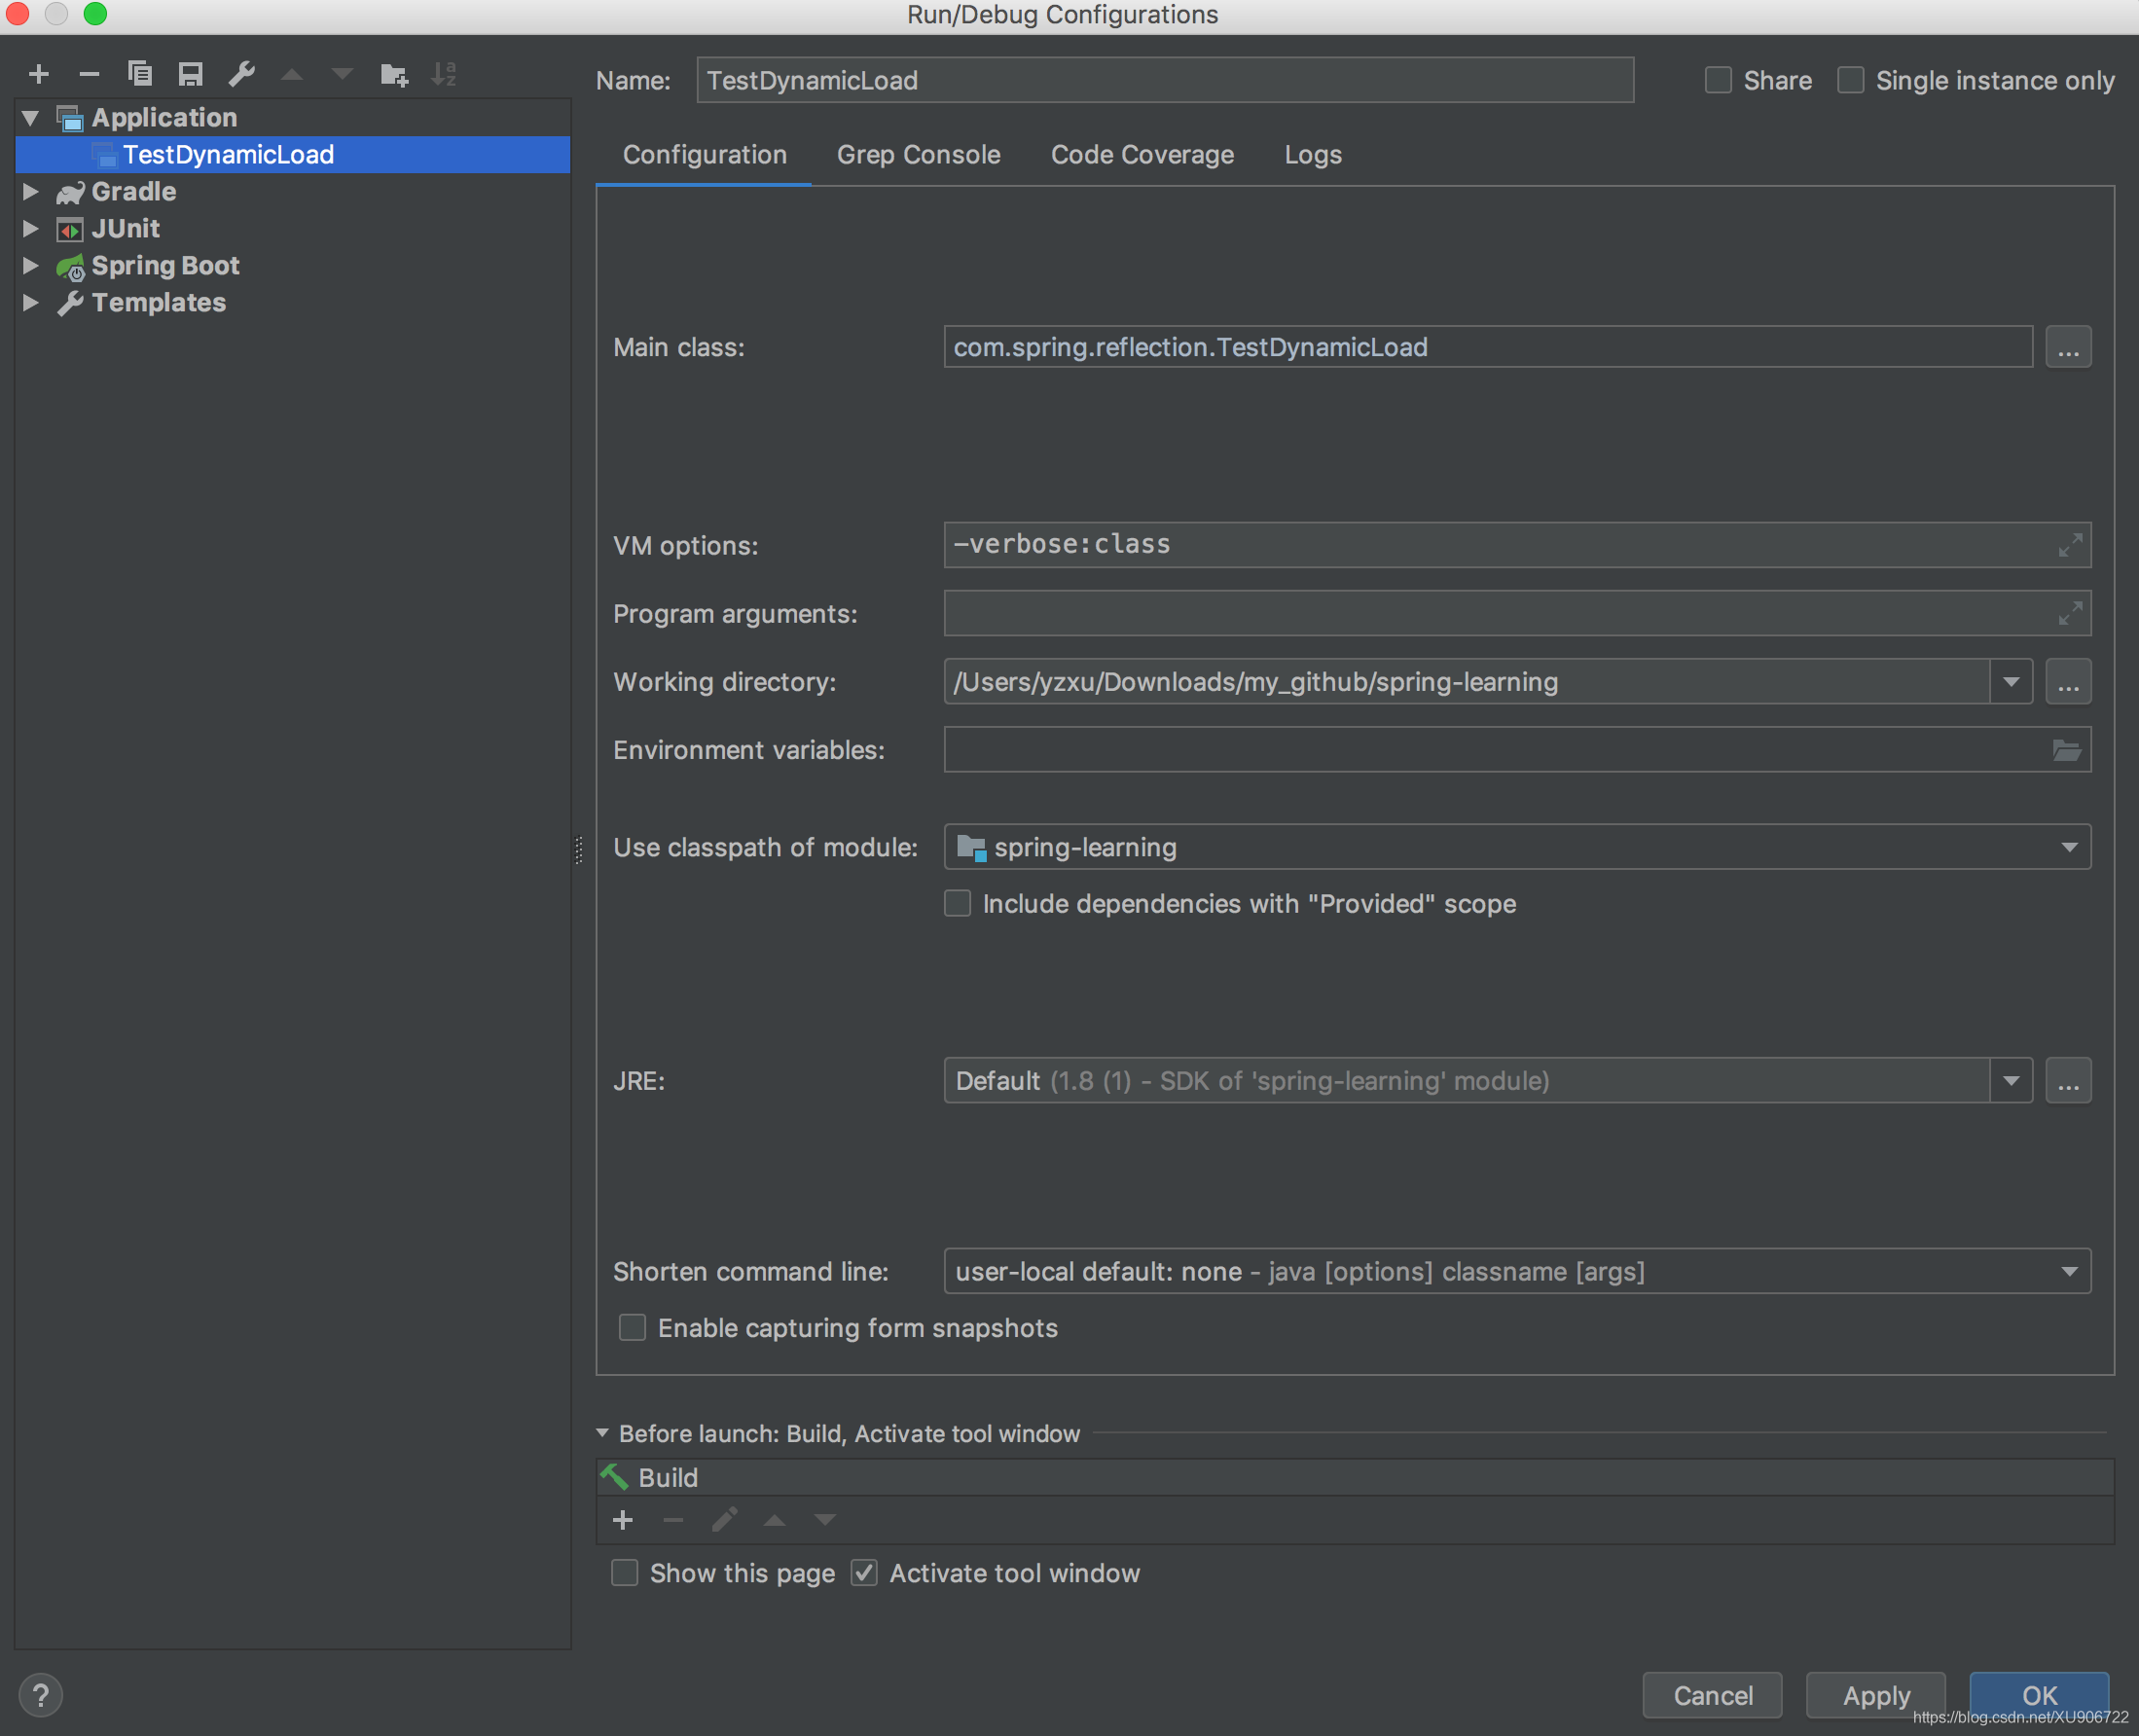
Task: Click the Cancel button
Action: (1712, 1695)
